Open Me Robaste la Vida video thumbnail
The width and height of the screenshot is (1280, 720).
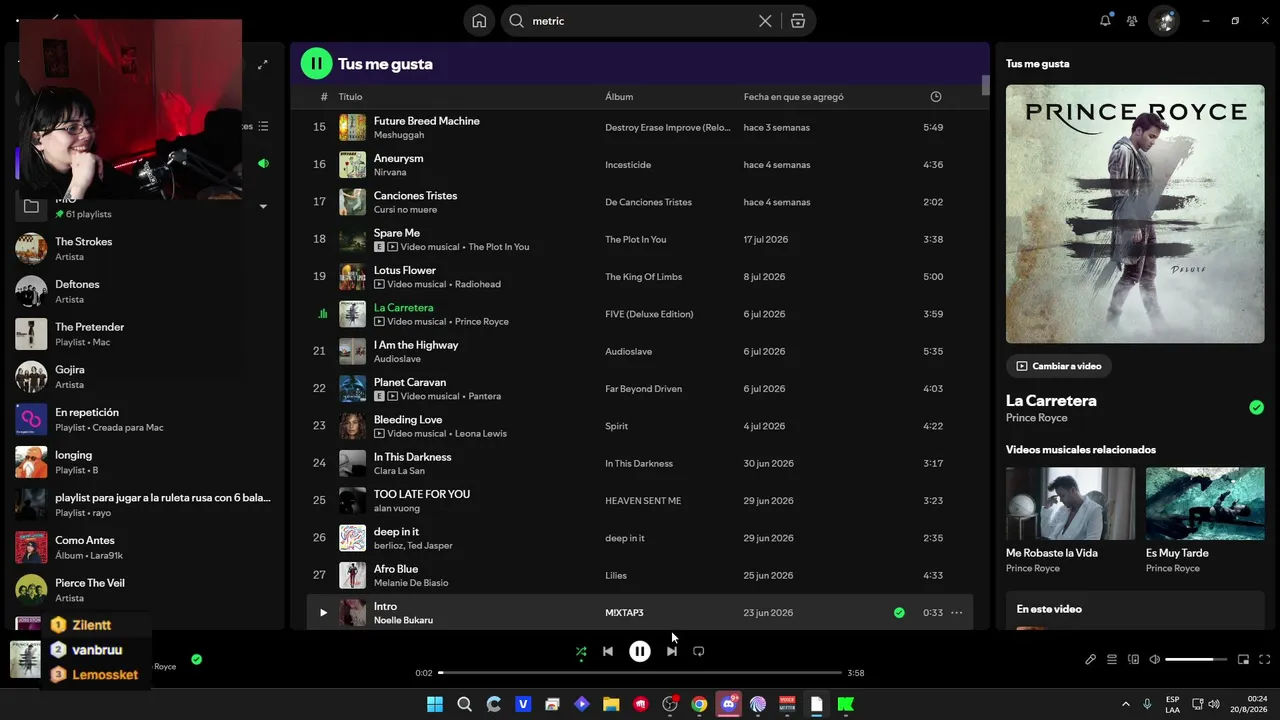click(x=1070, y=504)
